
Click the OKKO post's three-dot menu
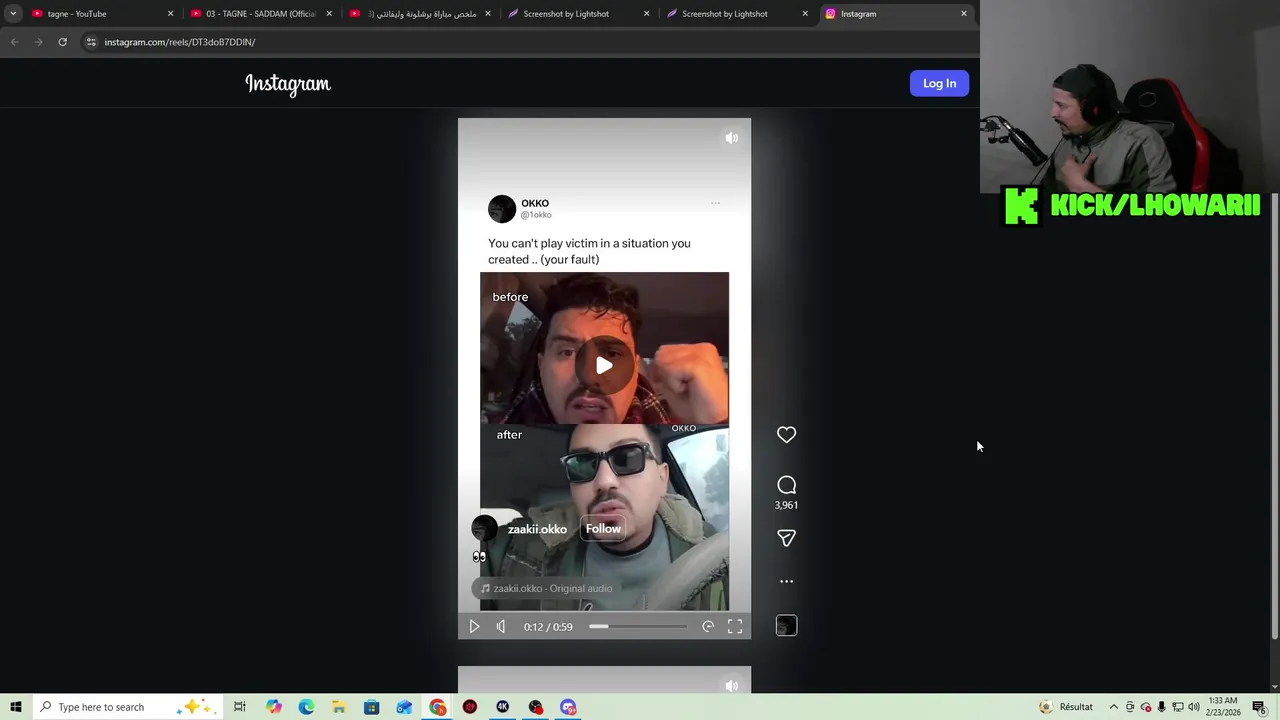coord(715,203)
